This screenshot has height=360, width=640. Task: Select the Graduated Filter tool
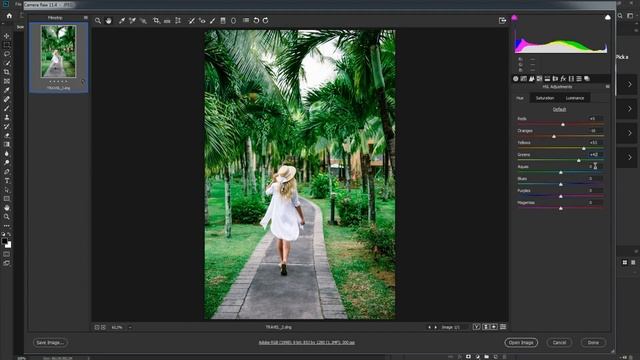click(x=223, y=20)
